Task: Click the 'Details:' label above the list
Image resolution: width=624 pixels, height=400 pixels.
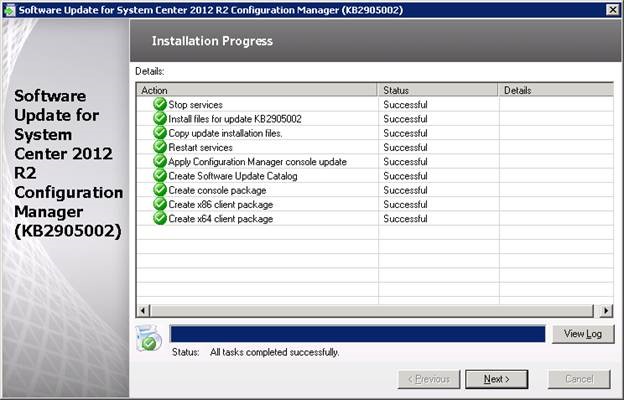Action: [150, 71]
